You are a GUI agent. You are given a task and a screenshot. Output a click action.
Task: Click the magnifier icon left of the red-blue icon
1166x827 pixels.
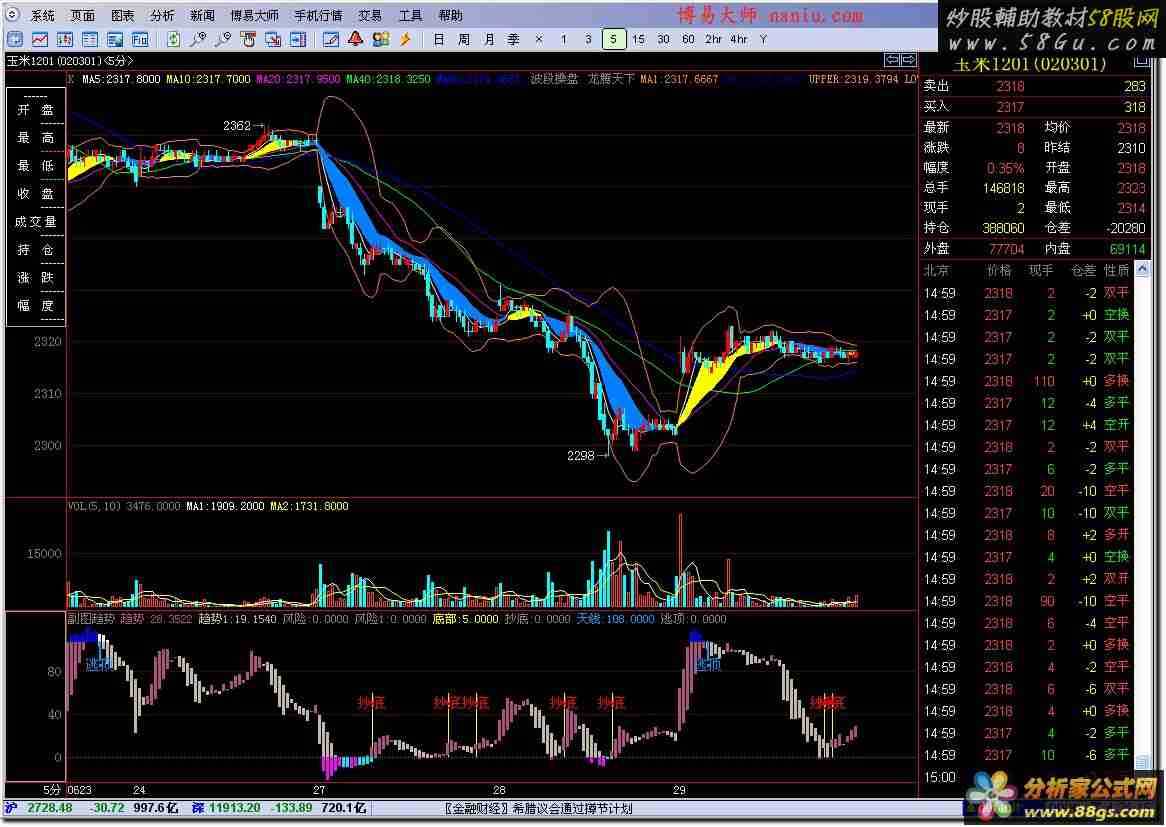click(223, 39)
